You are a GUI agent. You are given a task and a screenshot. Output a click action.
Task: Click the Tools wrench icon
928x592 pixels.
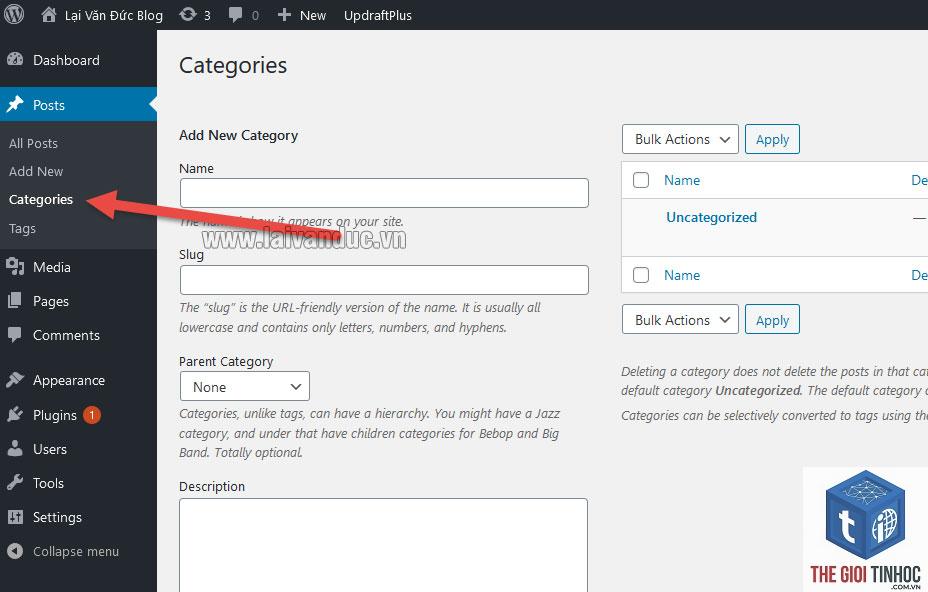pos(15,482)
